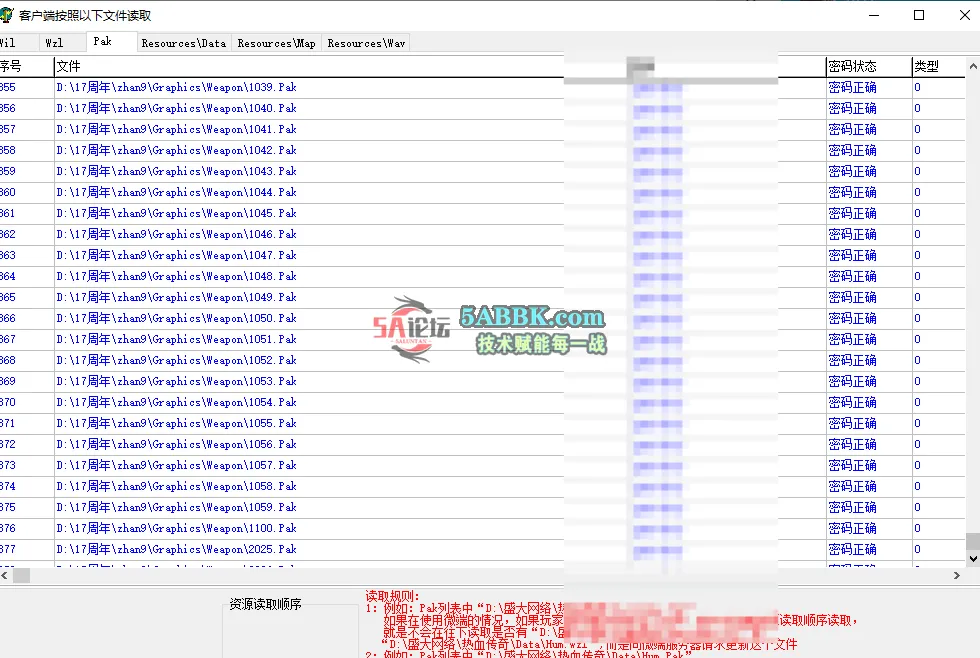Select row with Weapon\1049.Pak

482,297
